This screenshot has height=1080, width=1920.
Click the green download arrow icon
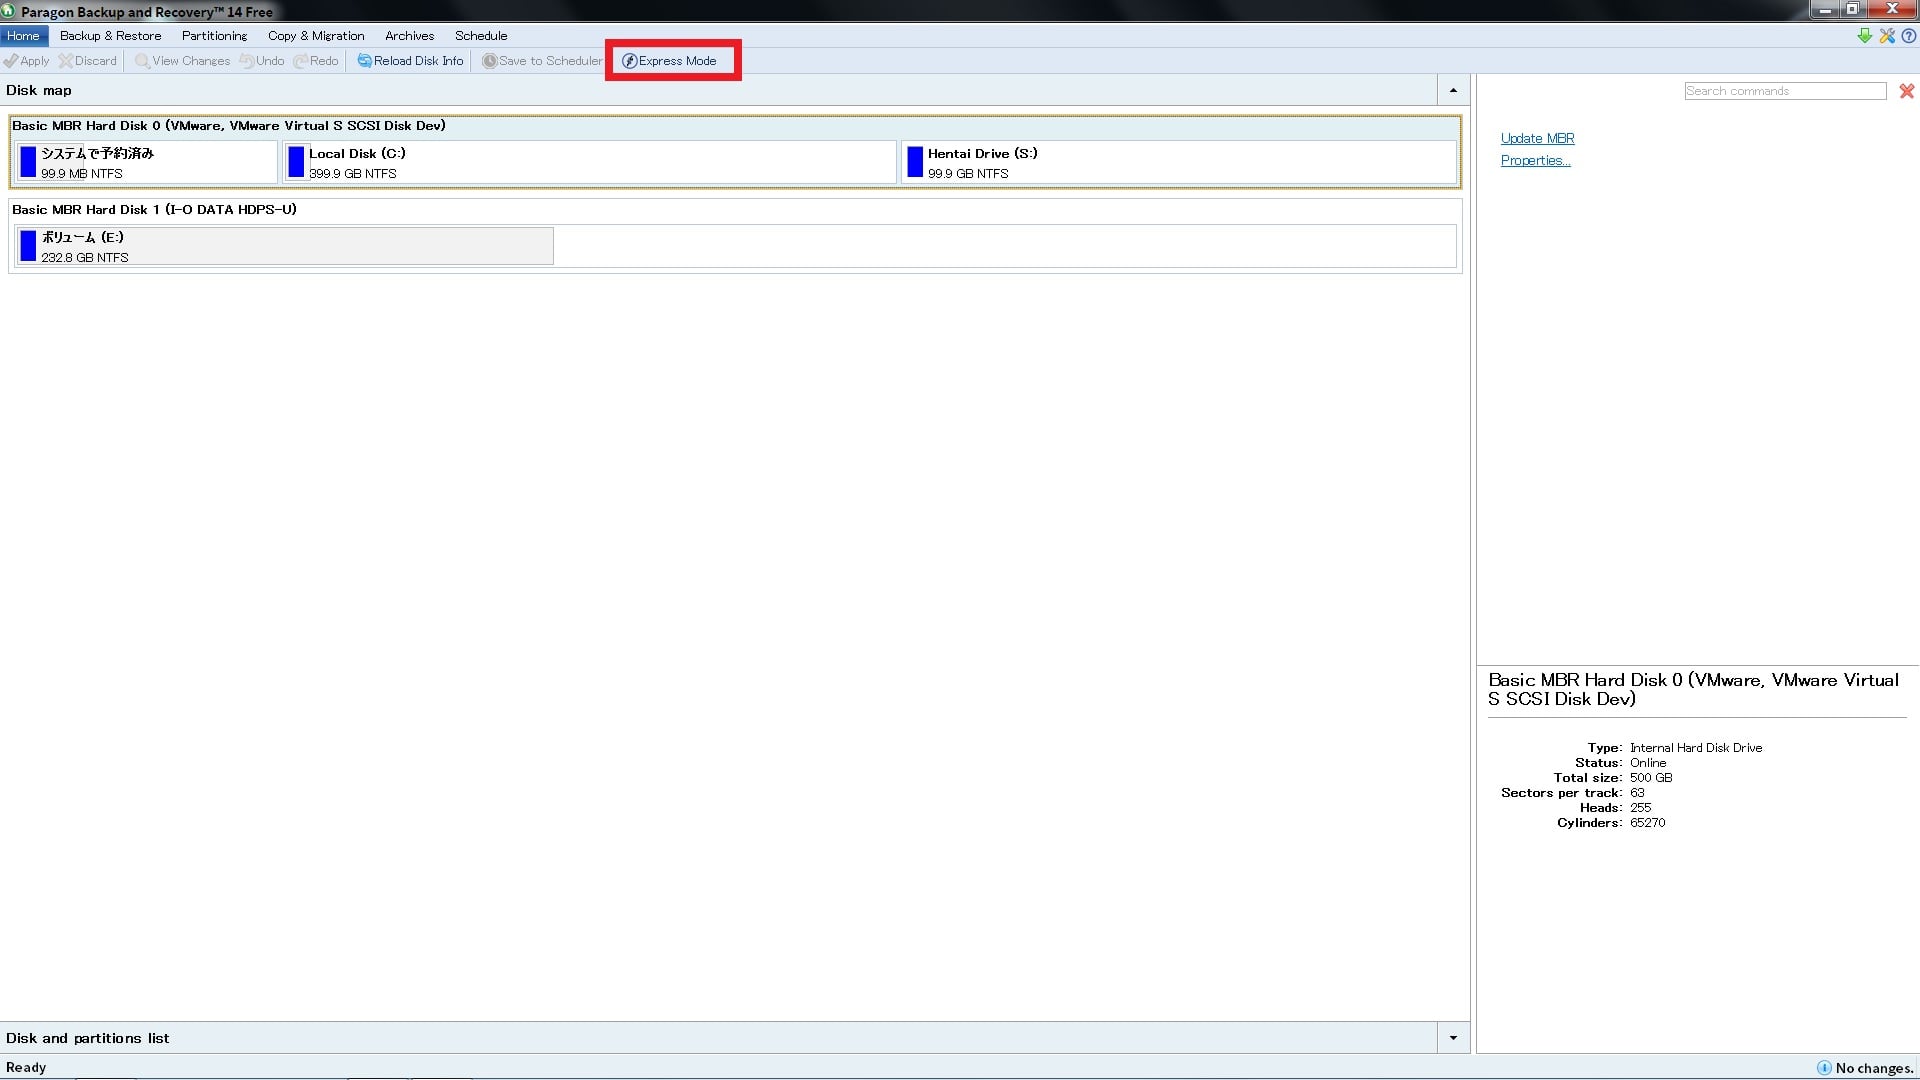1865,36
